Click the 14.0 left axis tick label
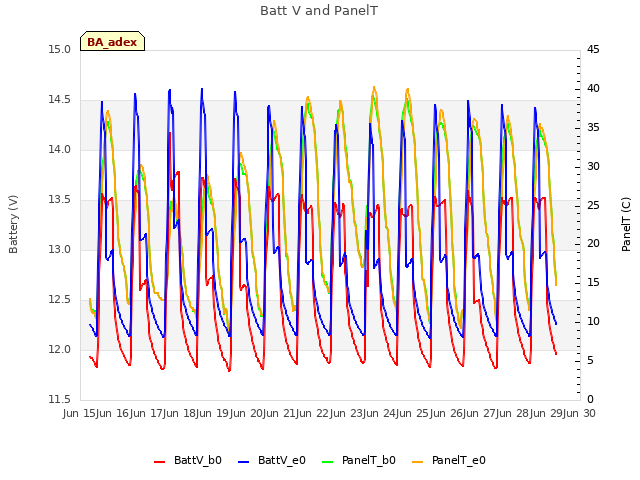640x480 pixels. click(59, 149)
